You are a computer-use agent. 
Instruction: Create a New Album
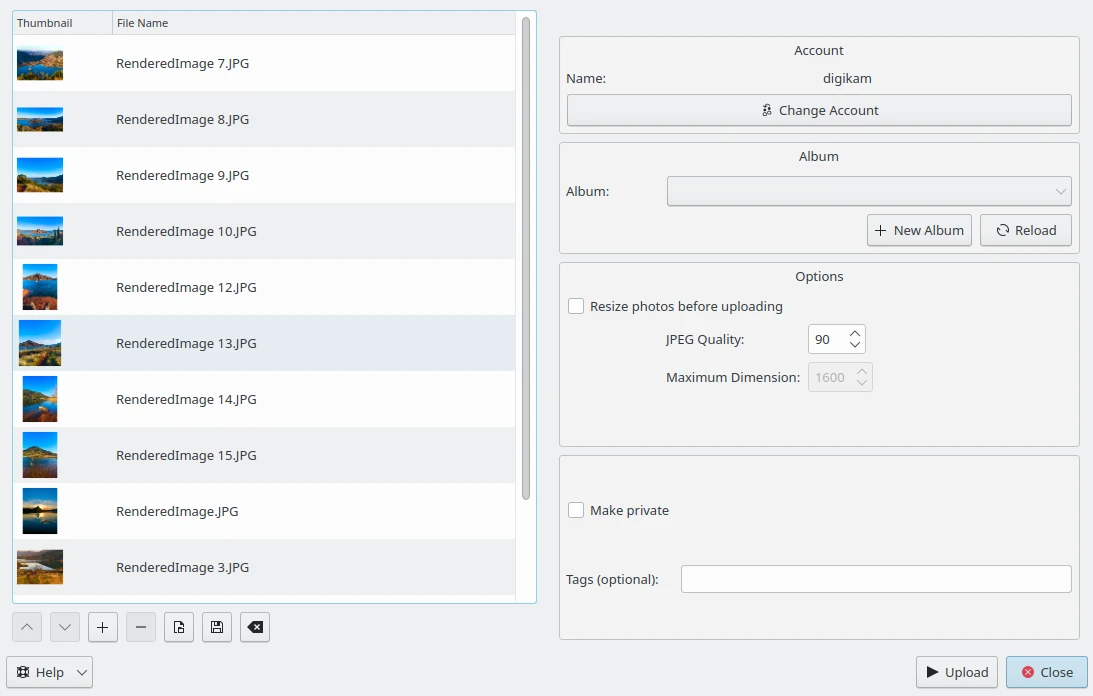click(x=919, y=230)
